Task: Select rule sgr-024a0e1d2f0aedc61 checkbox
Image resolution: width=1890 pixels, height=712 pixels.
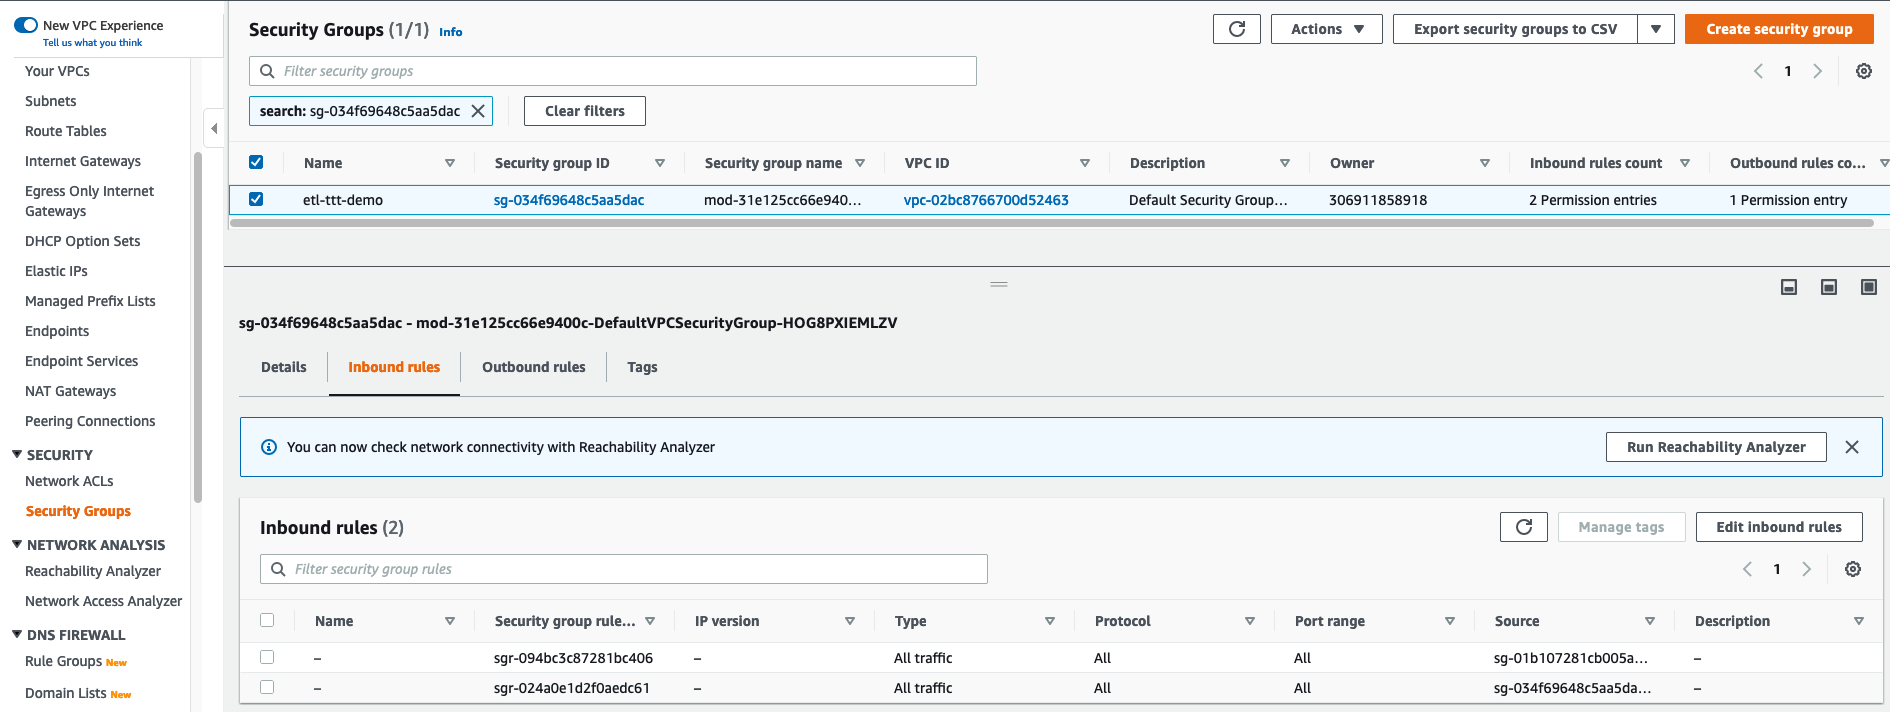Action: [267, 687]
